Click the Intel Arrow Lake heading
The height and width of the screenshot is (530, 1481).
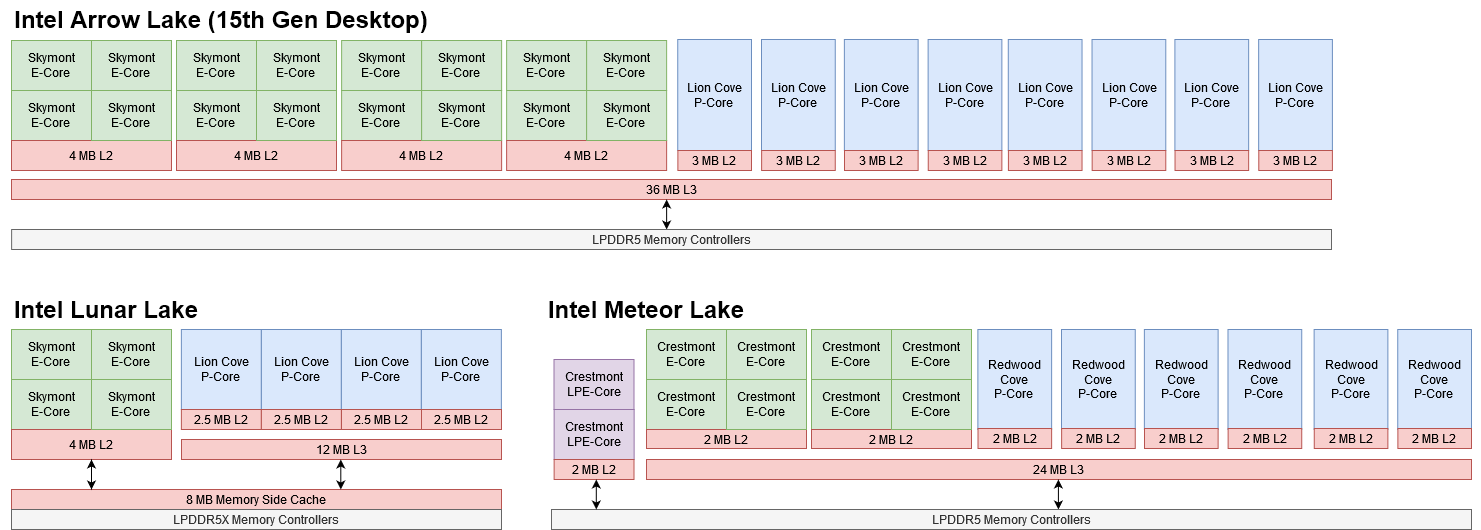click(220, 19)
